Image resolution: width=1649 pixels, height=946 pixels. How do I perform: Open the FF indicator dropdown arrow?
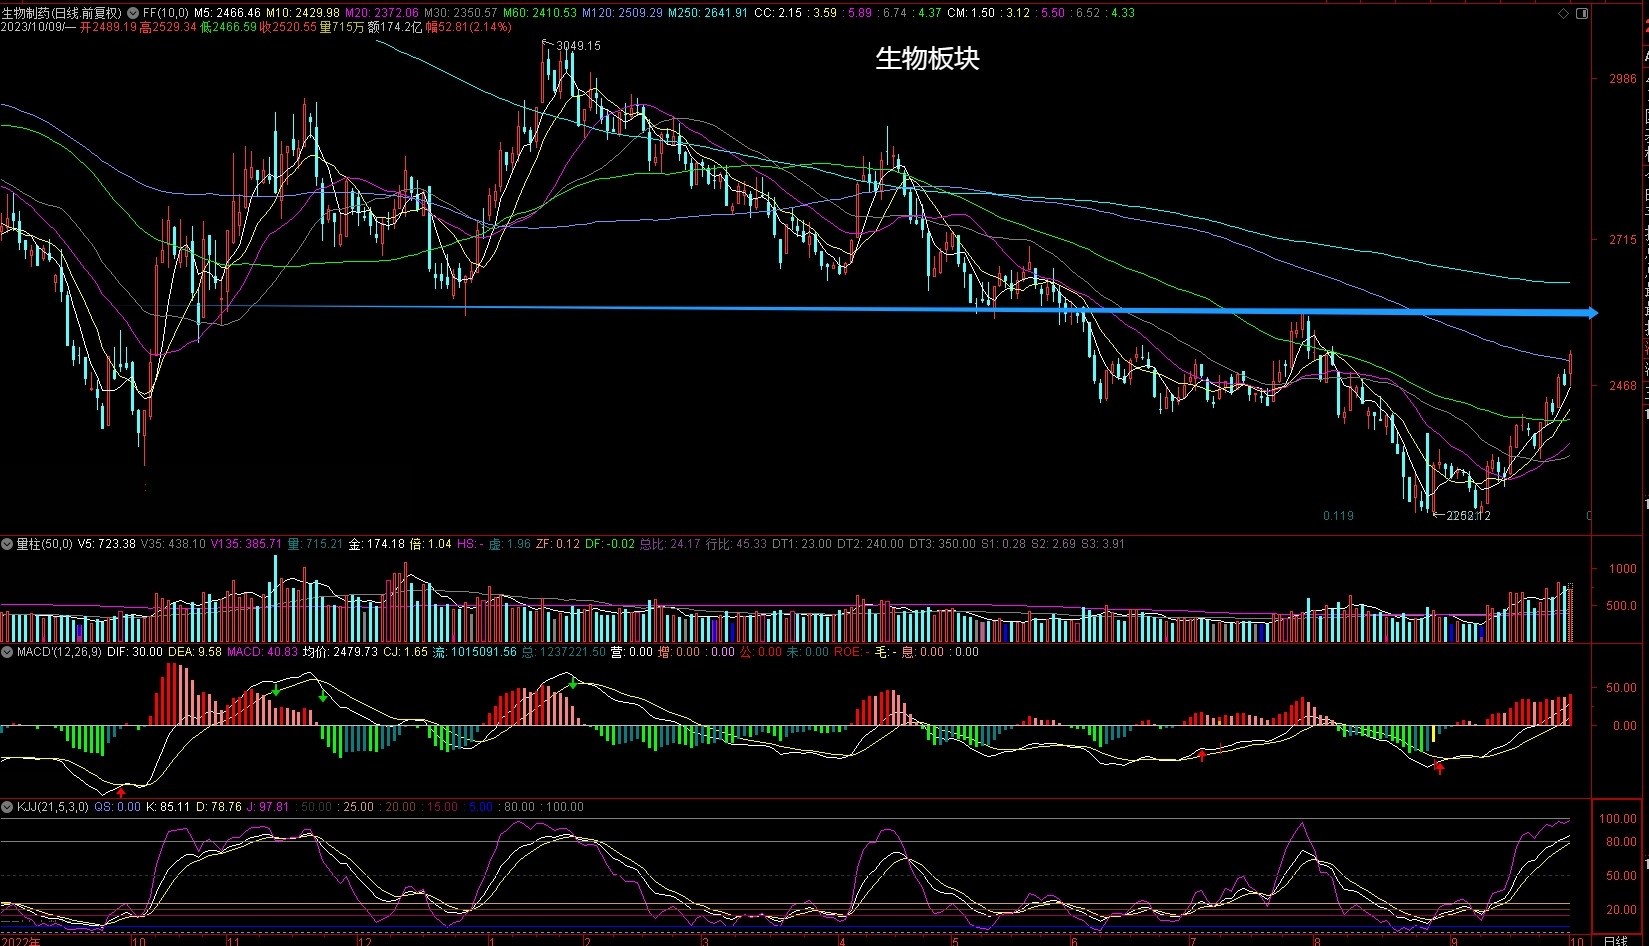(133, 13)
